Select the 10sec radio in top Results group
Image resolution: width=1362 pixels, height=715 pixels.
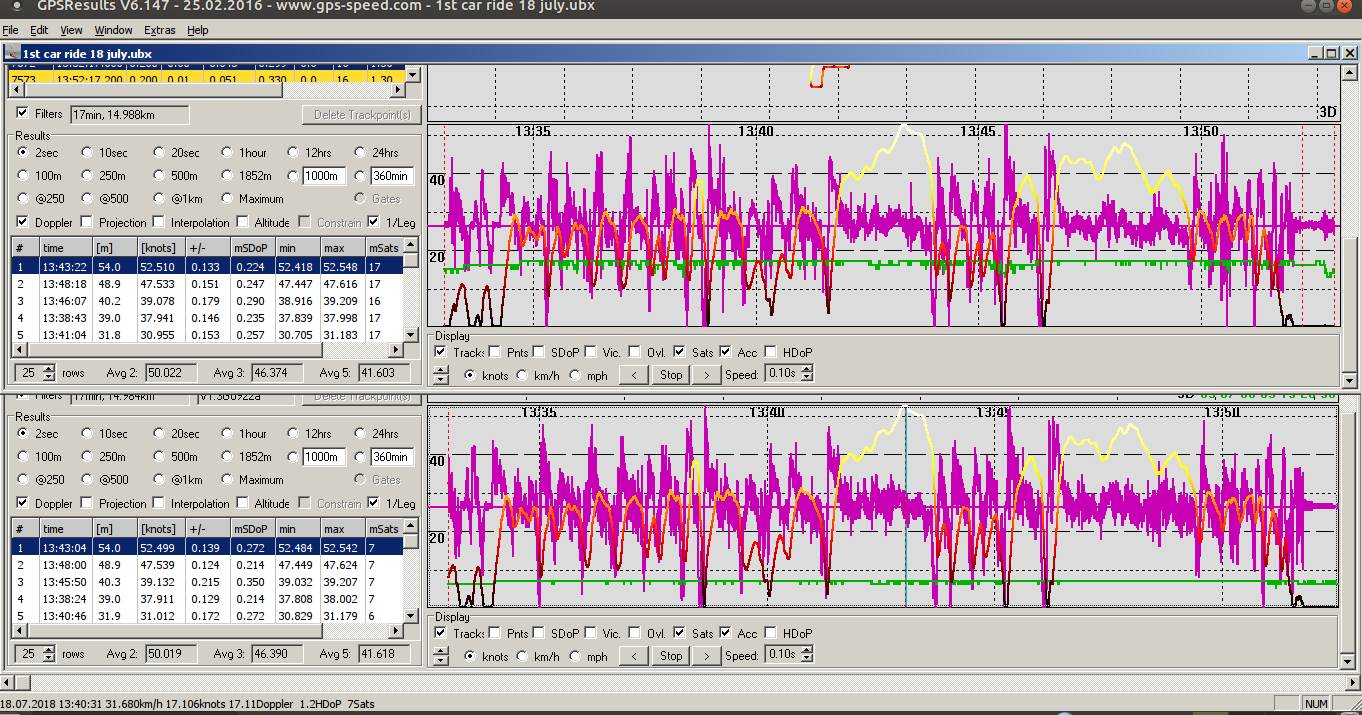(x=88, y=153)
